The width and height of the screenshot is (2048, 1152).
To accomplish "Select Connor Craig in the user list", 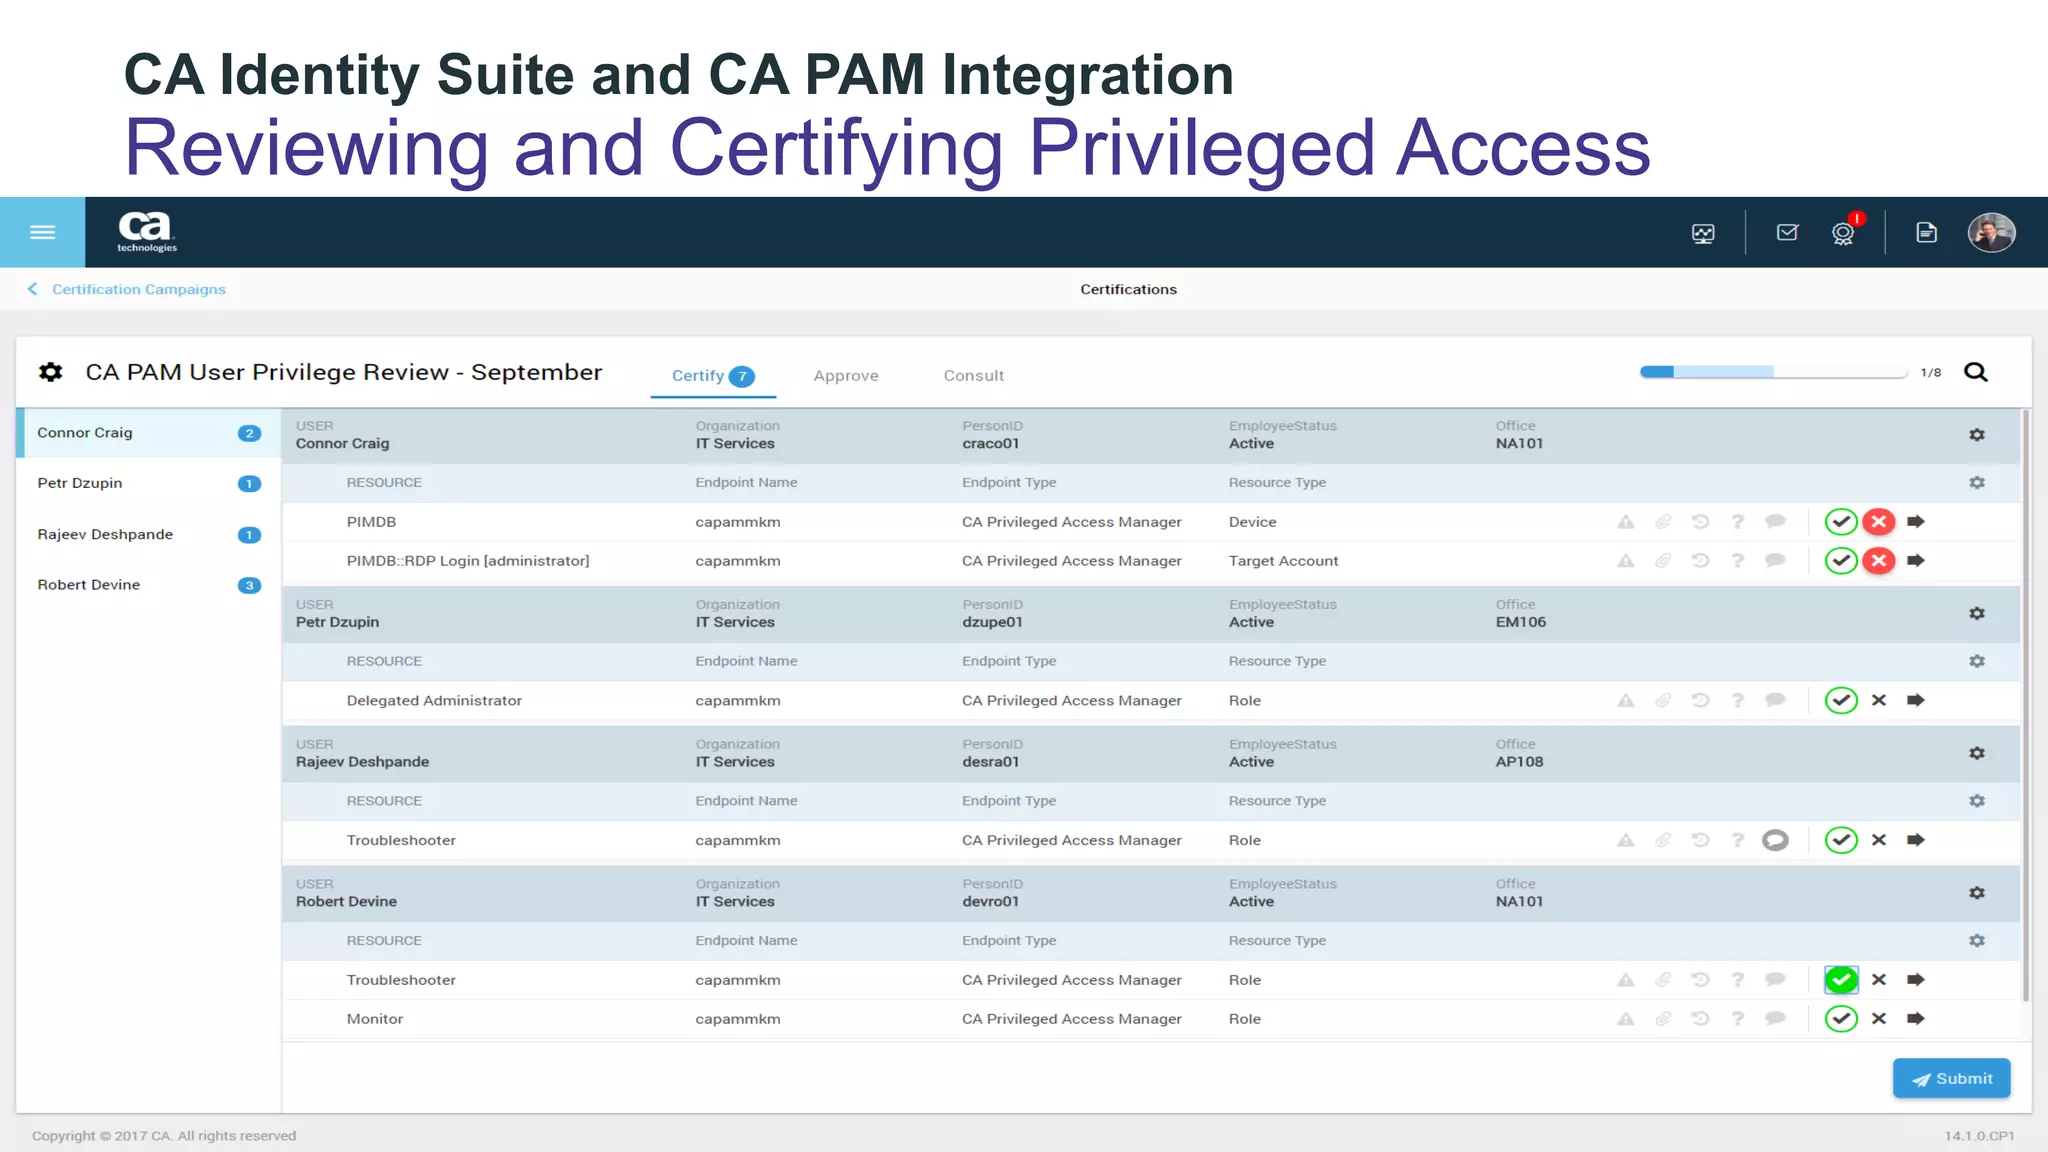I will pyautogui.click(x=148, y=433).
